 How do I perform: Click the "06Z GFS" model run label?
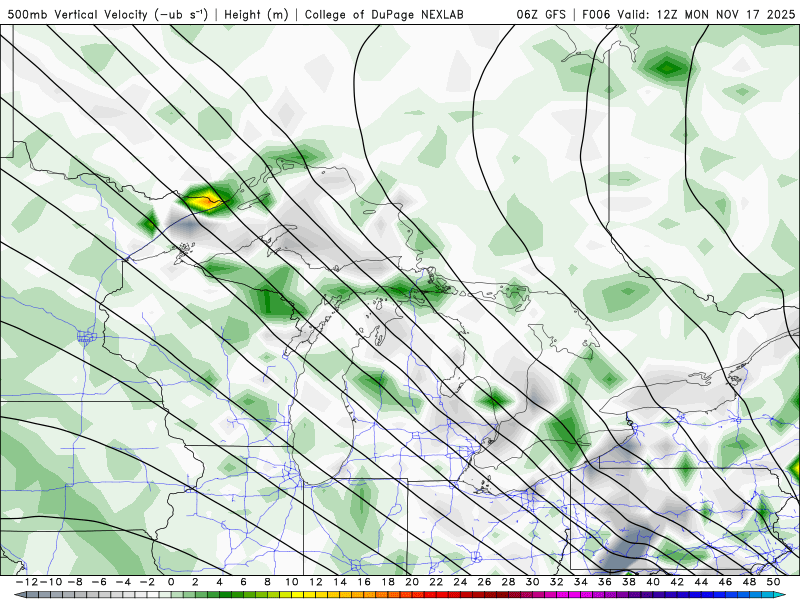click(541, 15)
